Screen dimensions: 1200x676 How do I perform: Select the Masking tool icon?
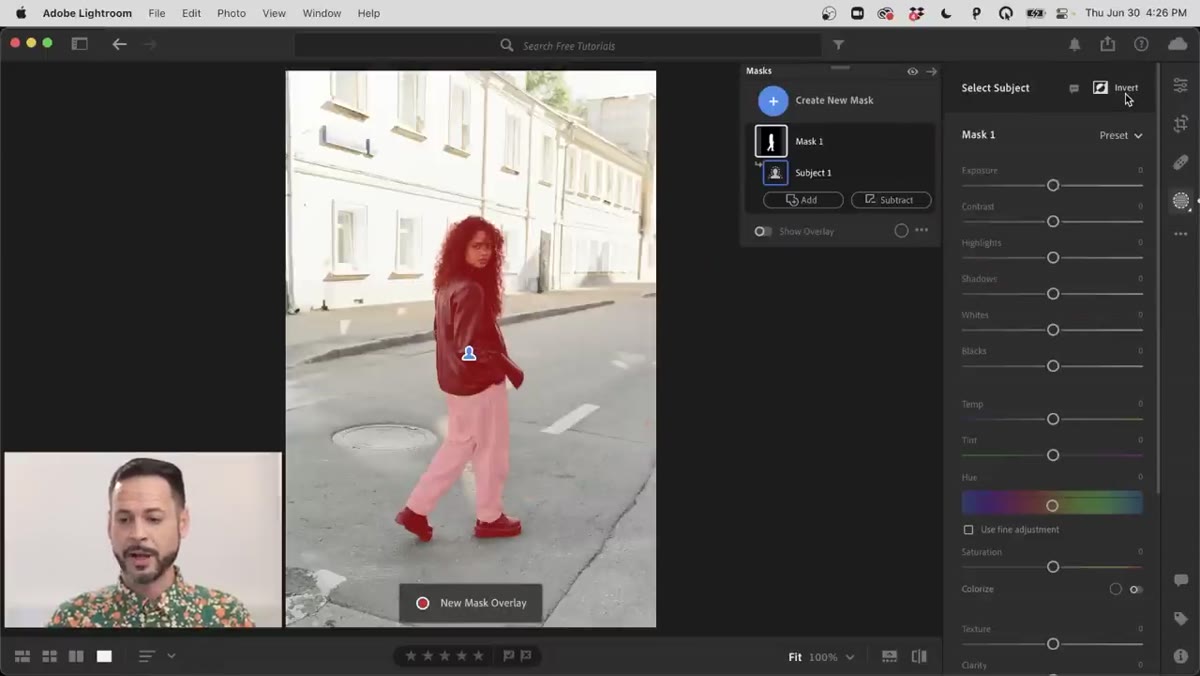tap(1181, 201)
